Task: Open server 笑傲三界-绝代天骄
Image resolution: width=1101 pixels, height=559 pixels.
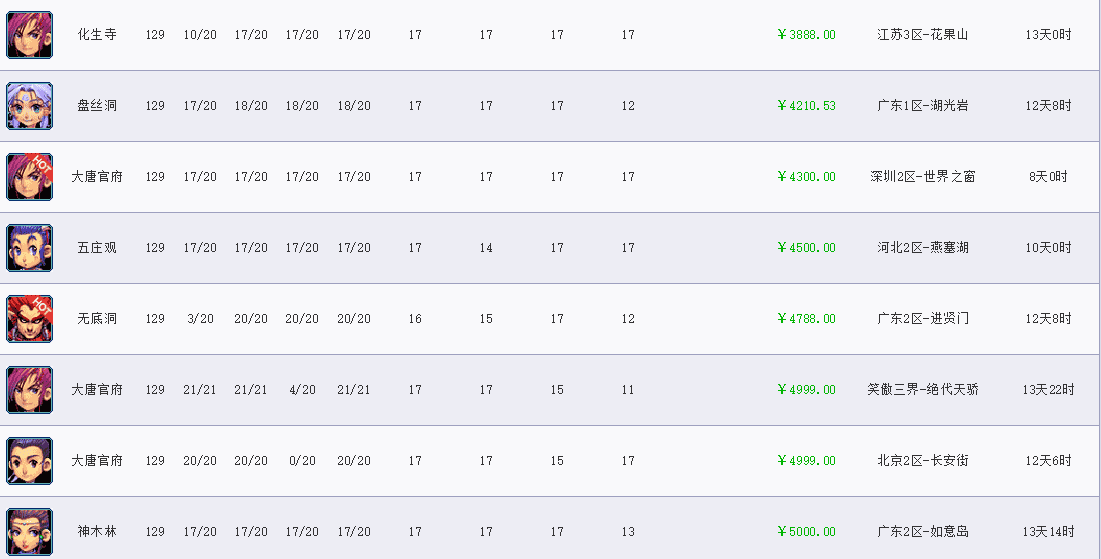Action: [x=923, y=389]
